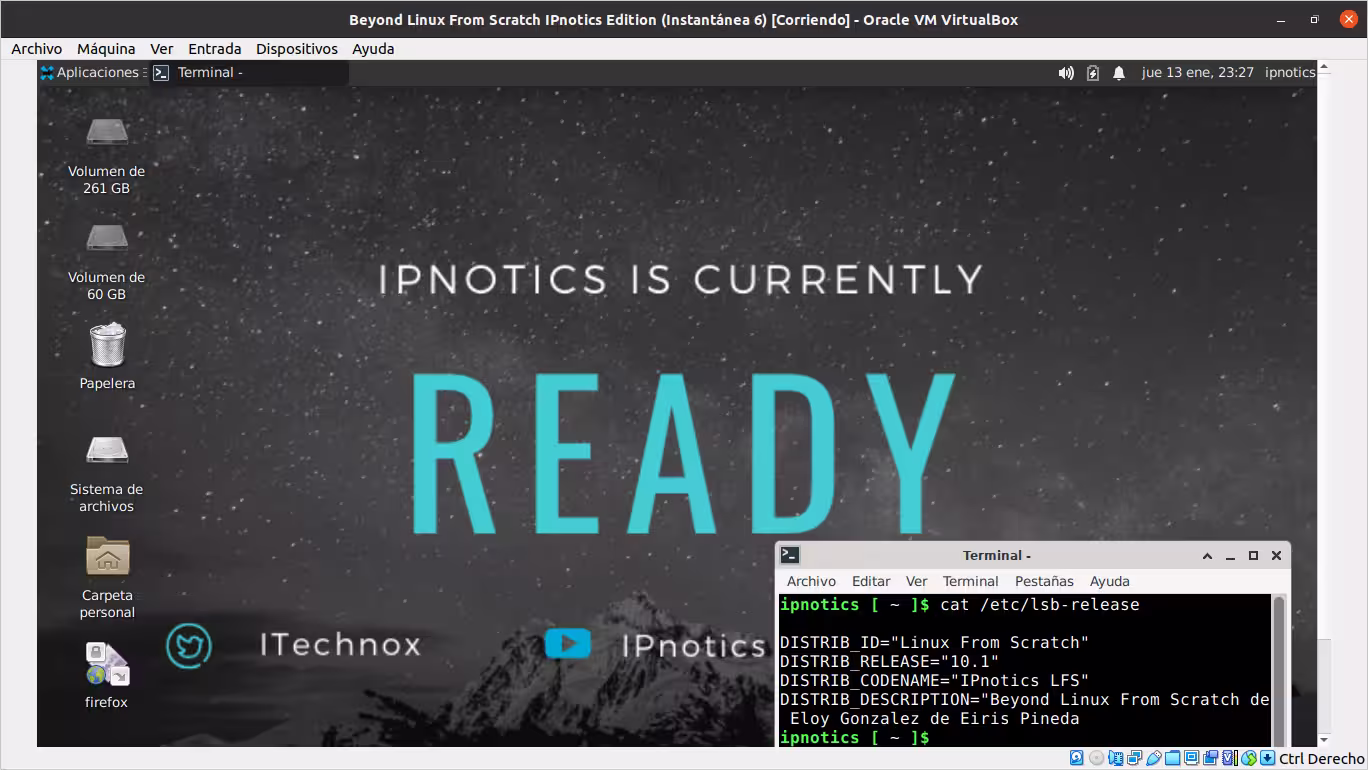The width and height of the screenshot is (1368, 770).
Task: Open the Editar menu in Terminal
Action: [x=871, y=581]
